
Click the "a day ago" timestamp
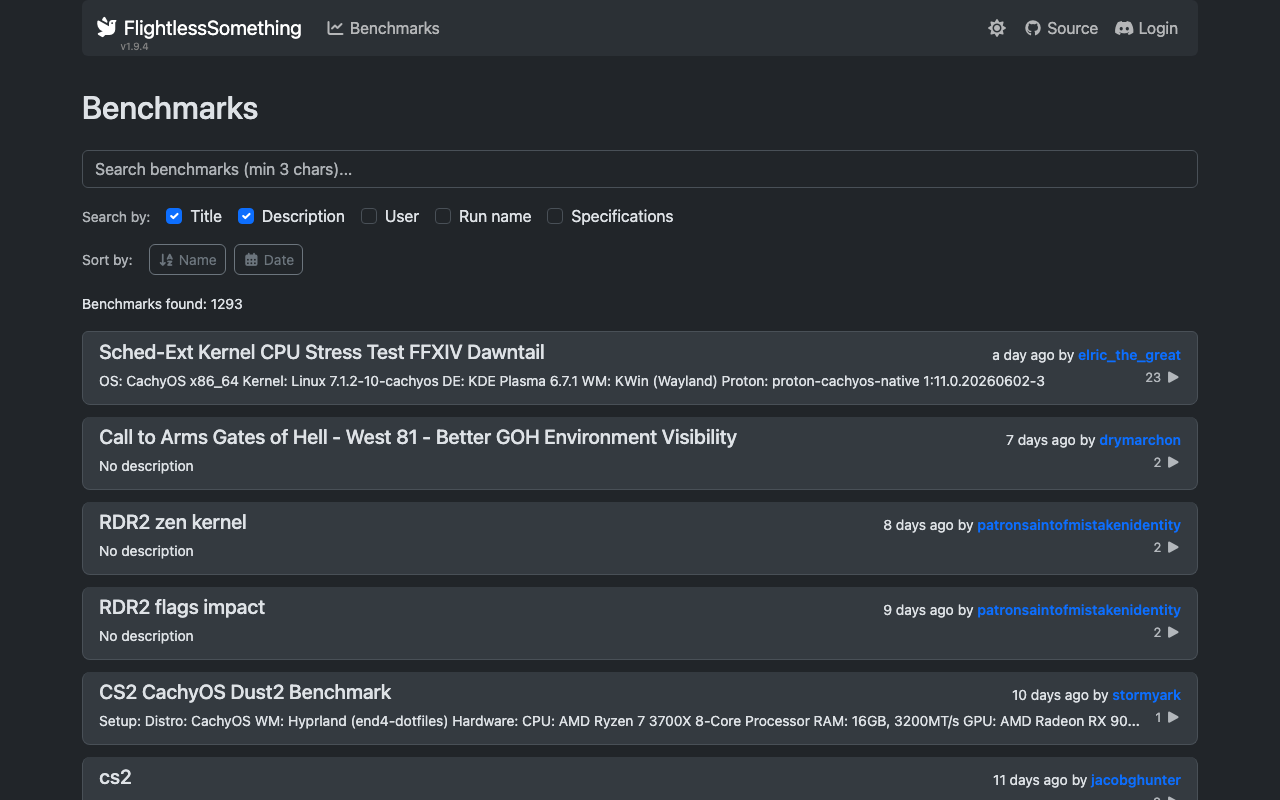[1023, 355]
